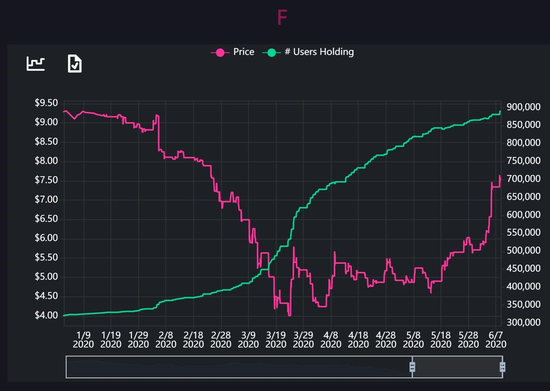Click the 3/19 2020 date label
550x391 pixels.
276,340
